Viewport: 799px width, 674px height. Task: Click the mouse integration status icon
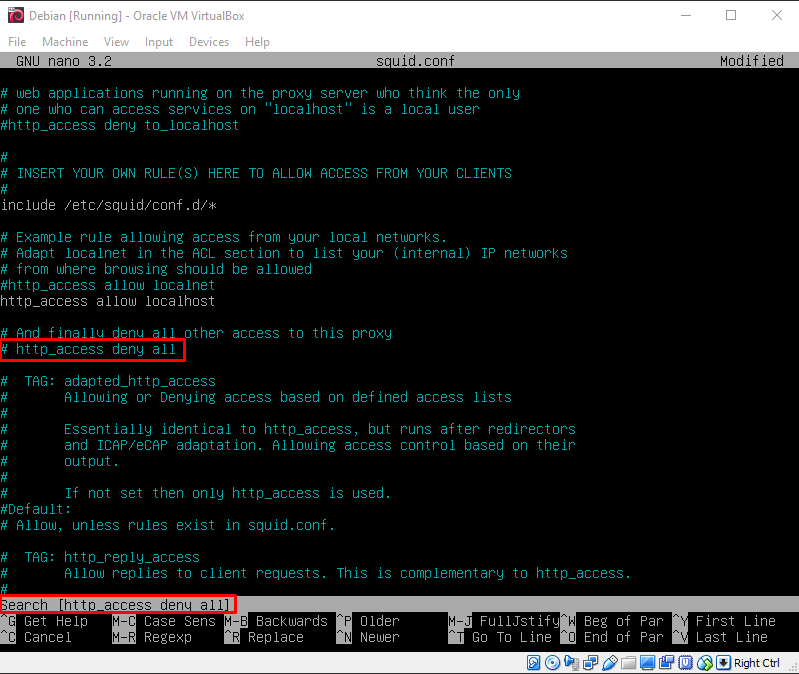[705, 662]
